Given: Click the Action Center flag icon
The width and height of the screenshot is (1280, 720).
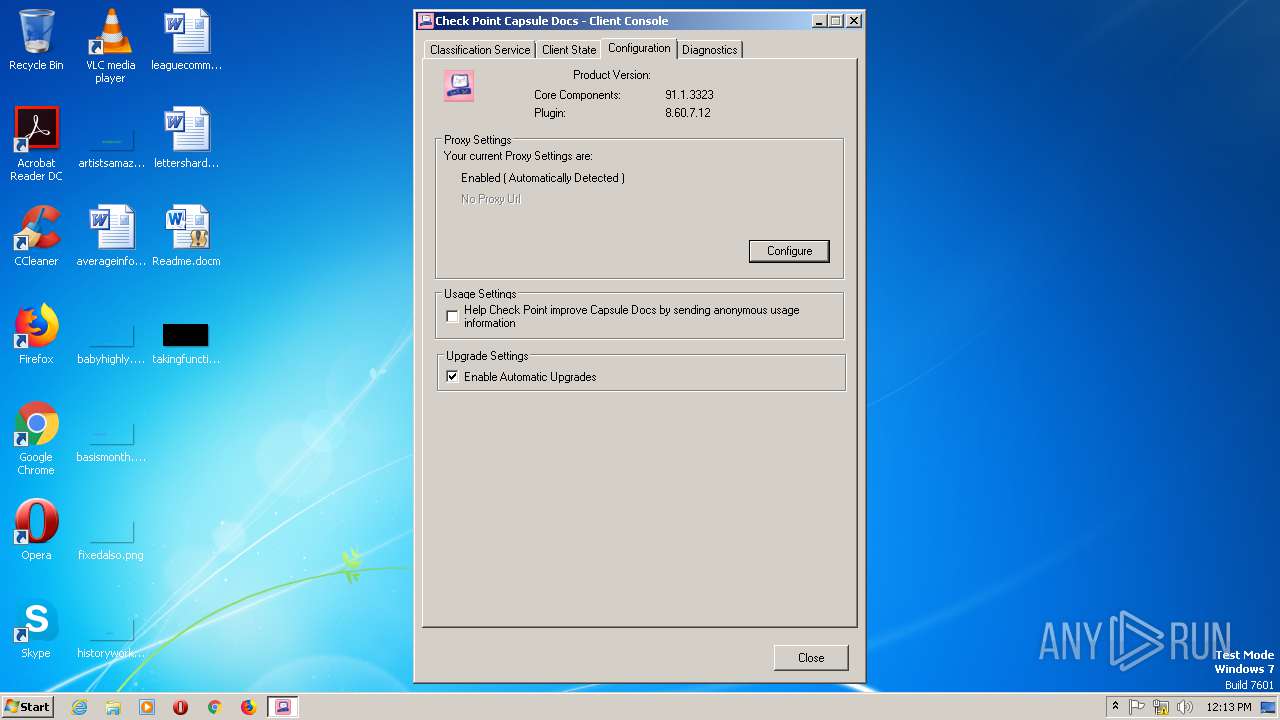Looking at the screenshot, I should coord(1137,707).
